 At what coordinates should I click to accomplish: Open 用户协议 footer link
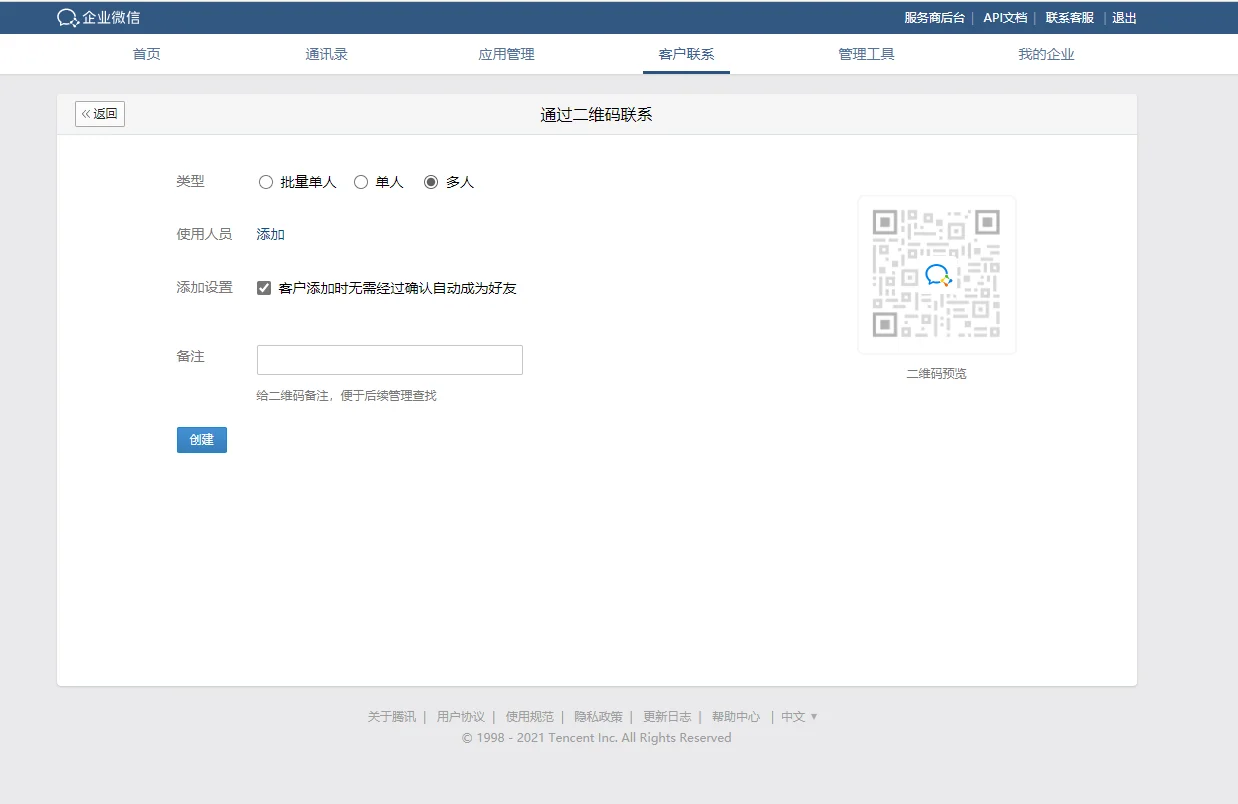[461, 717]
